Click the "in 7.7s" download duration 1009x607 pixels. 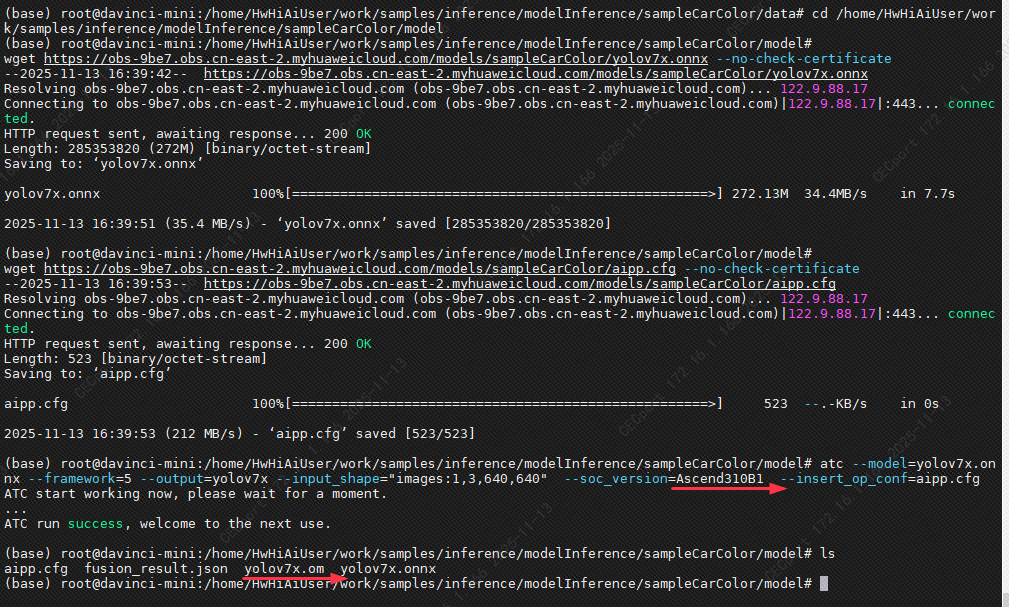(x=927, y=194)
